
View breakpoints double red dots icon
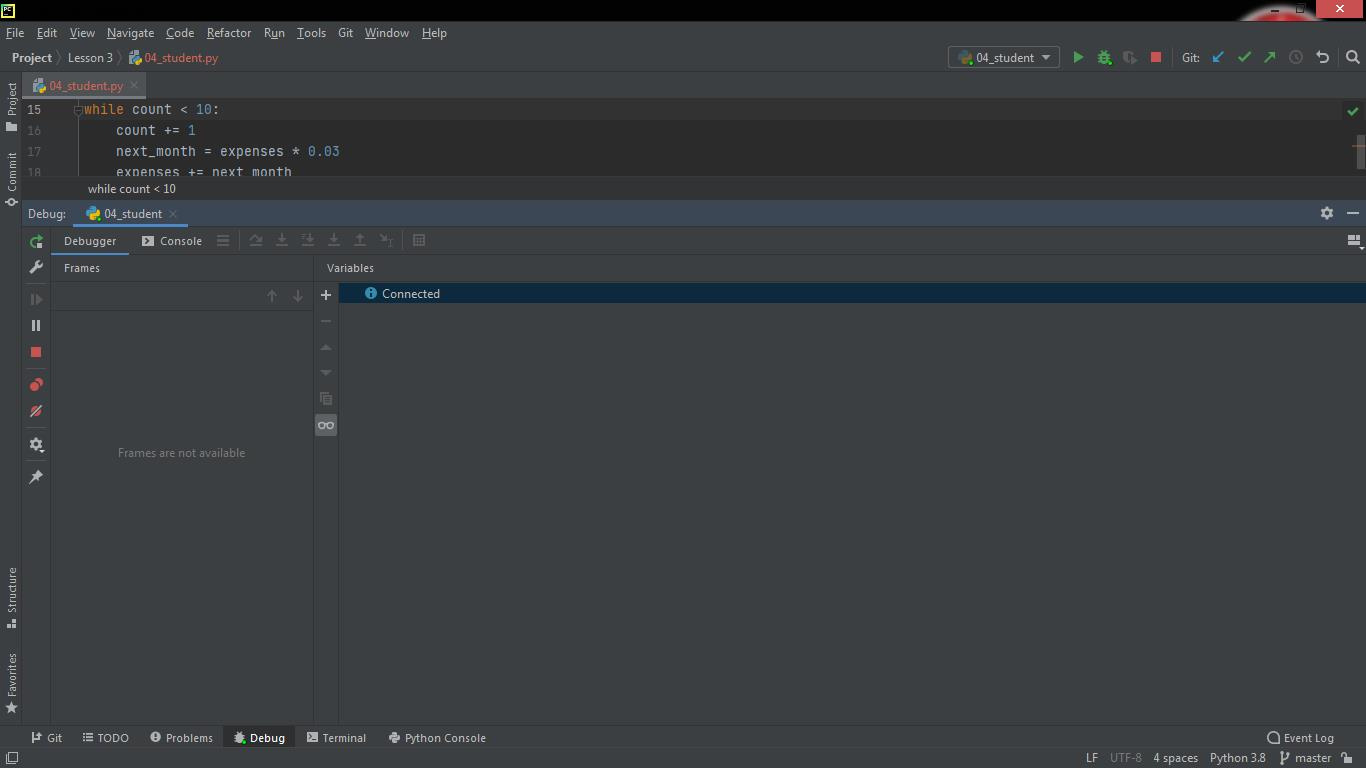click(x=36, y=385)
